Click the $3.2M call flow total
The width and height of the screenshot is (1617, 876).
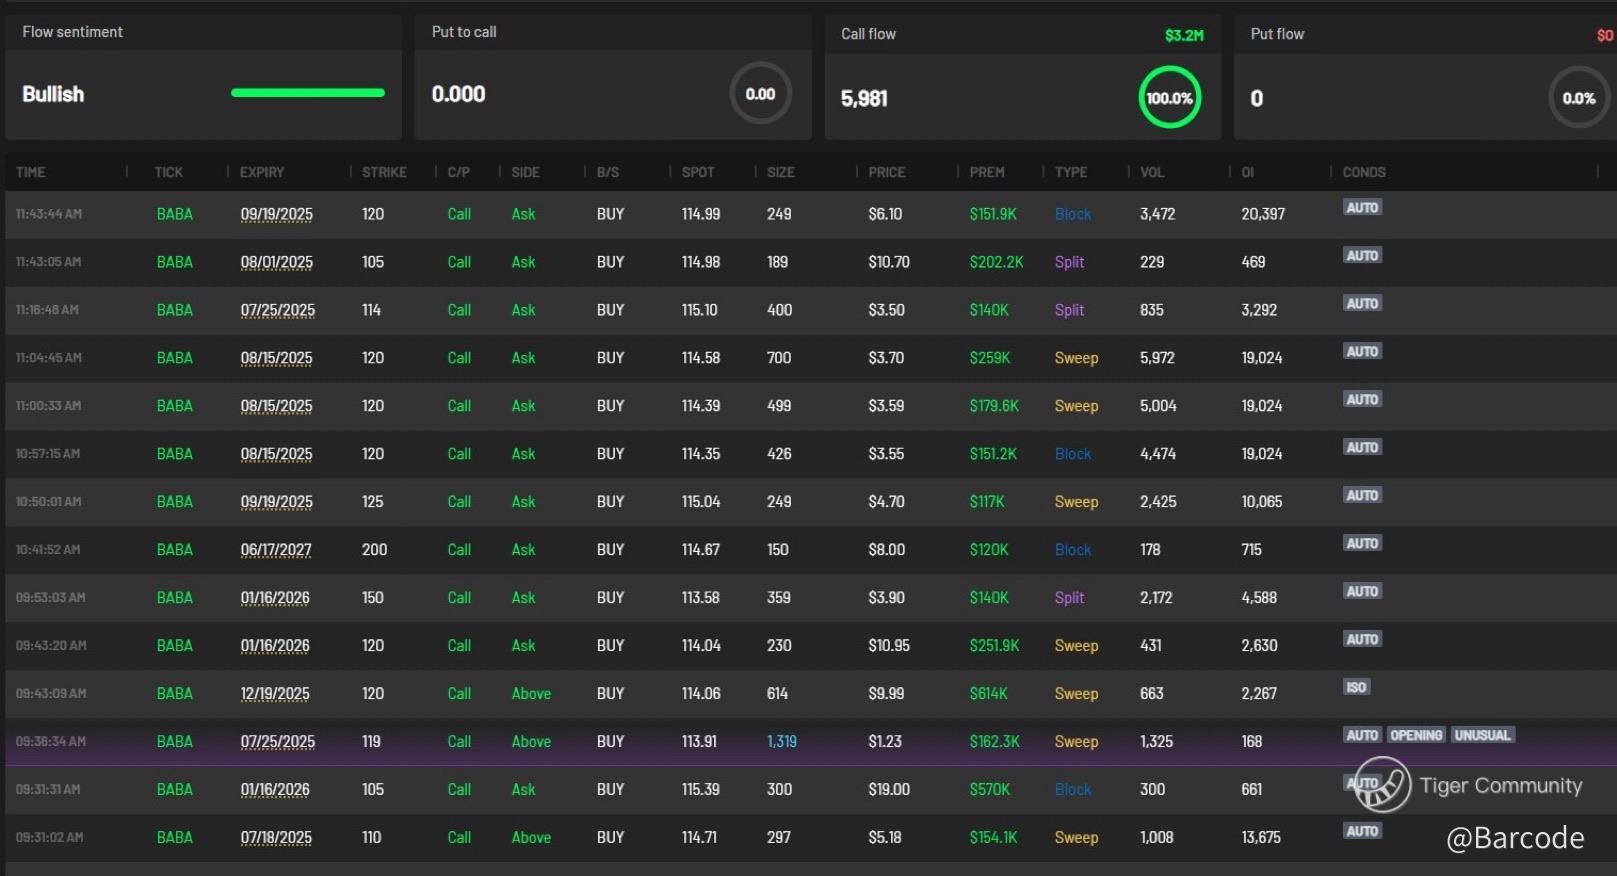pos(1184,35)
